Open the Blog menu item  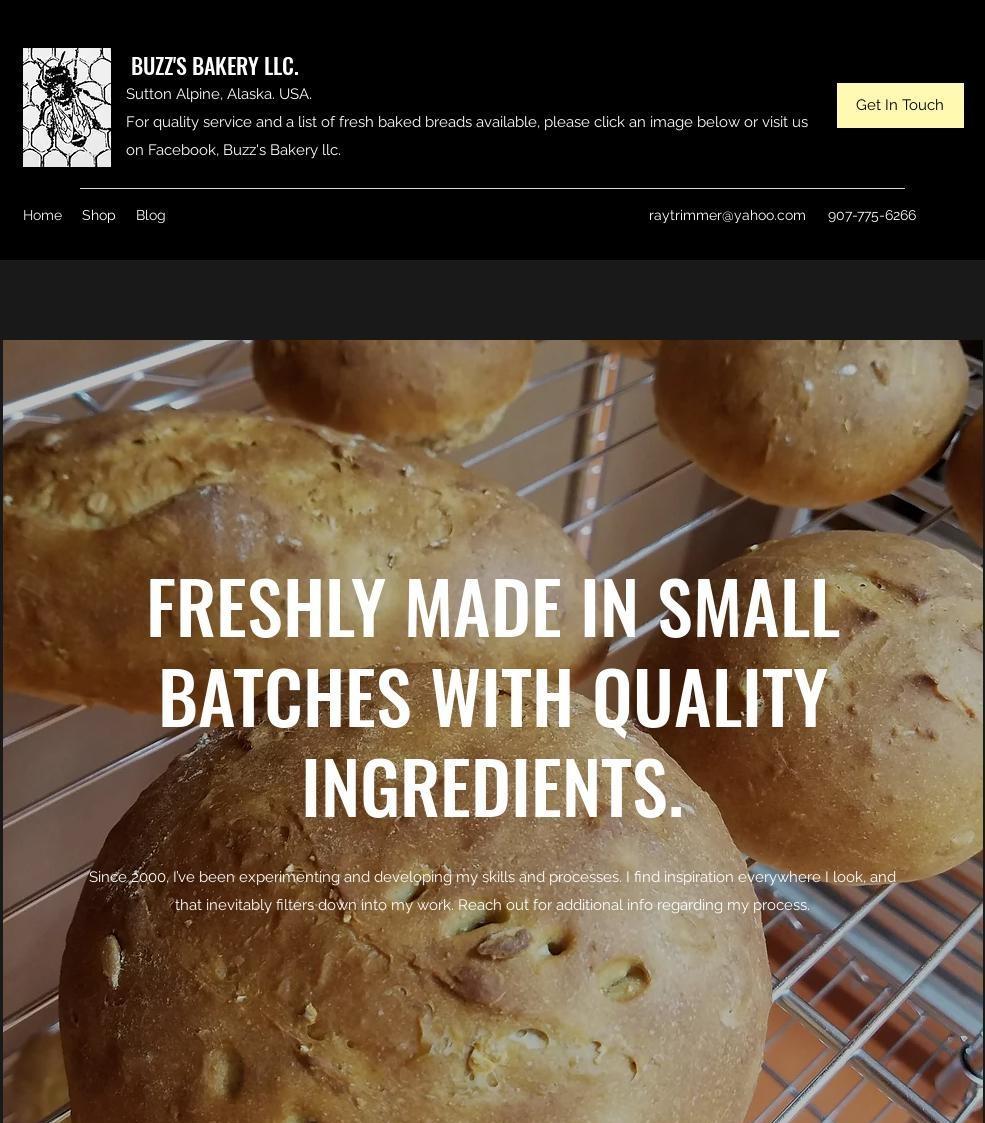tap(150, 216)
